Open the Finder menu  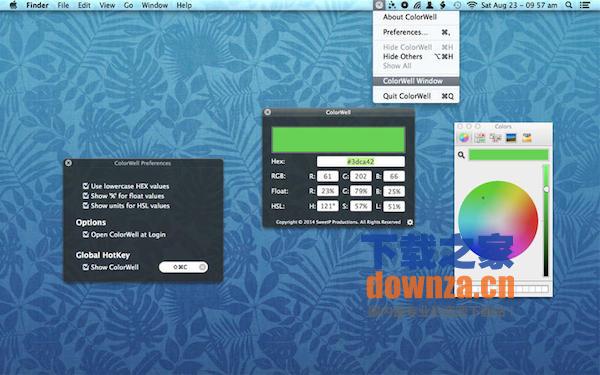(37, 5)
